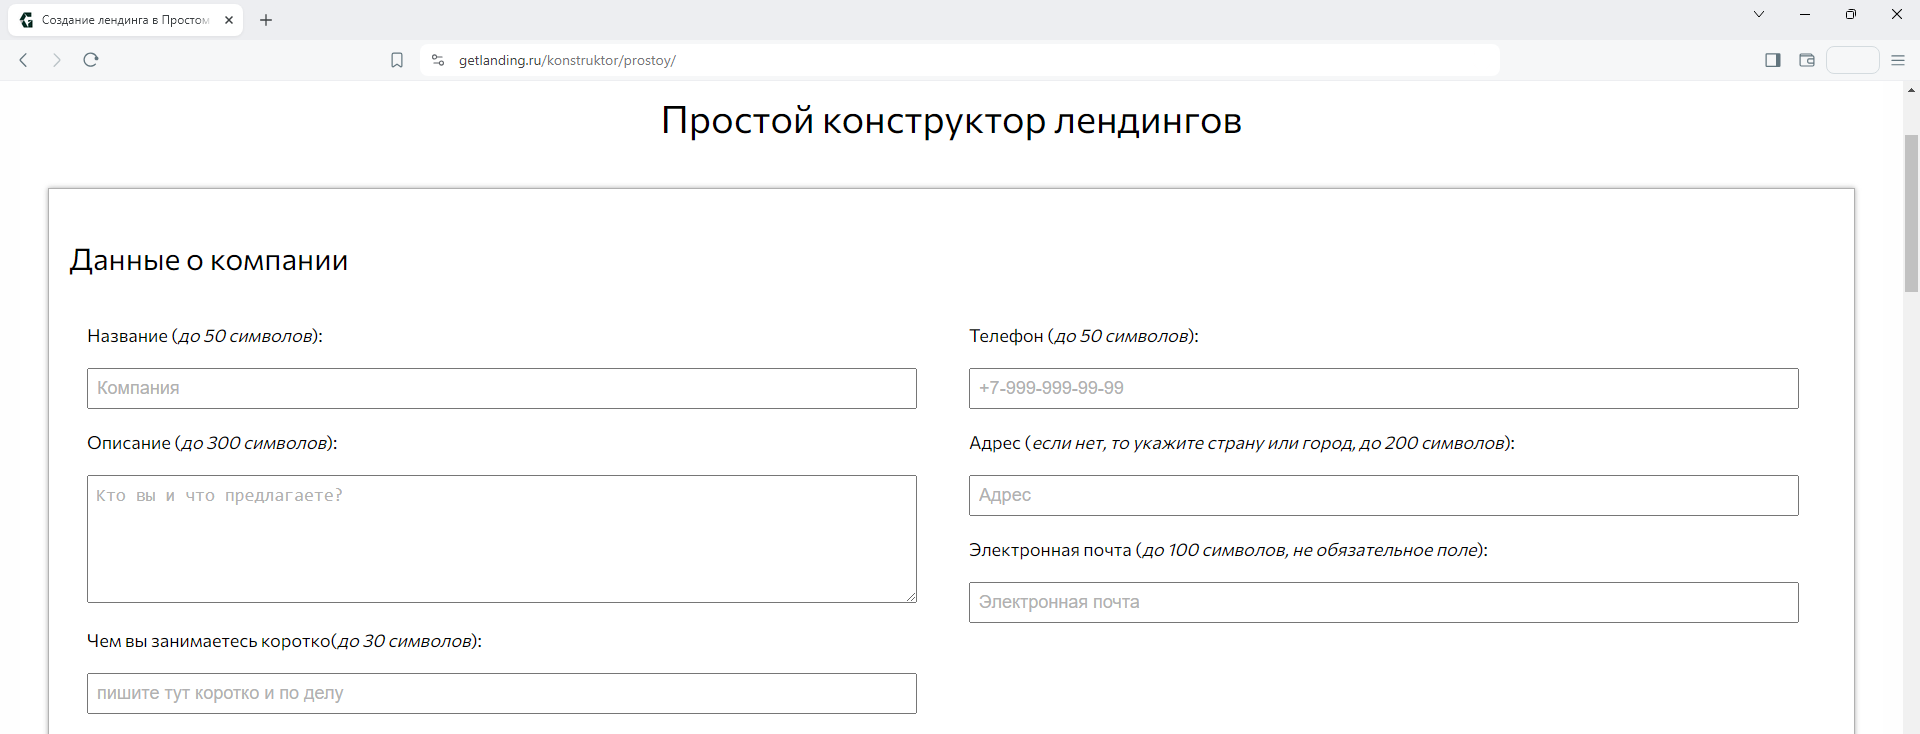This screenshot has height=734, width=1920.
Task: Click the 'пишите тут коротко и по делу' field
Action: (x=502, y=693)
